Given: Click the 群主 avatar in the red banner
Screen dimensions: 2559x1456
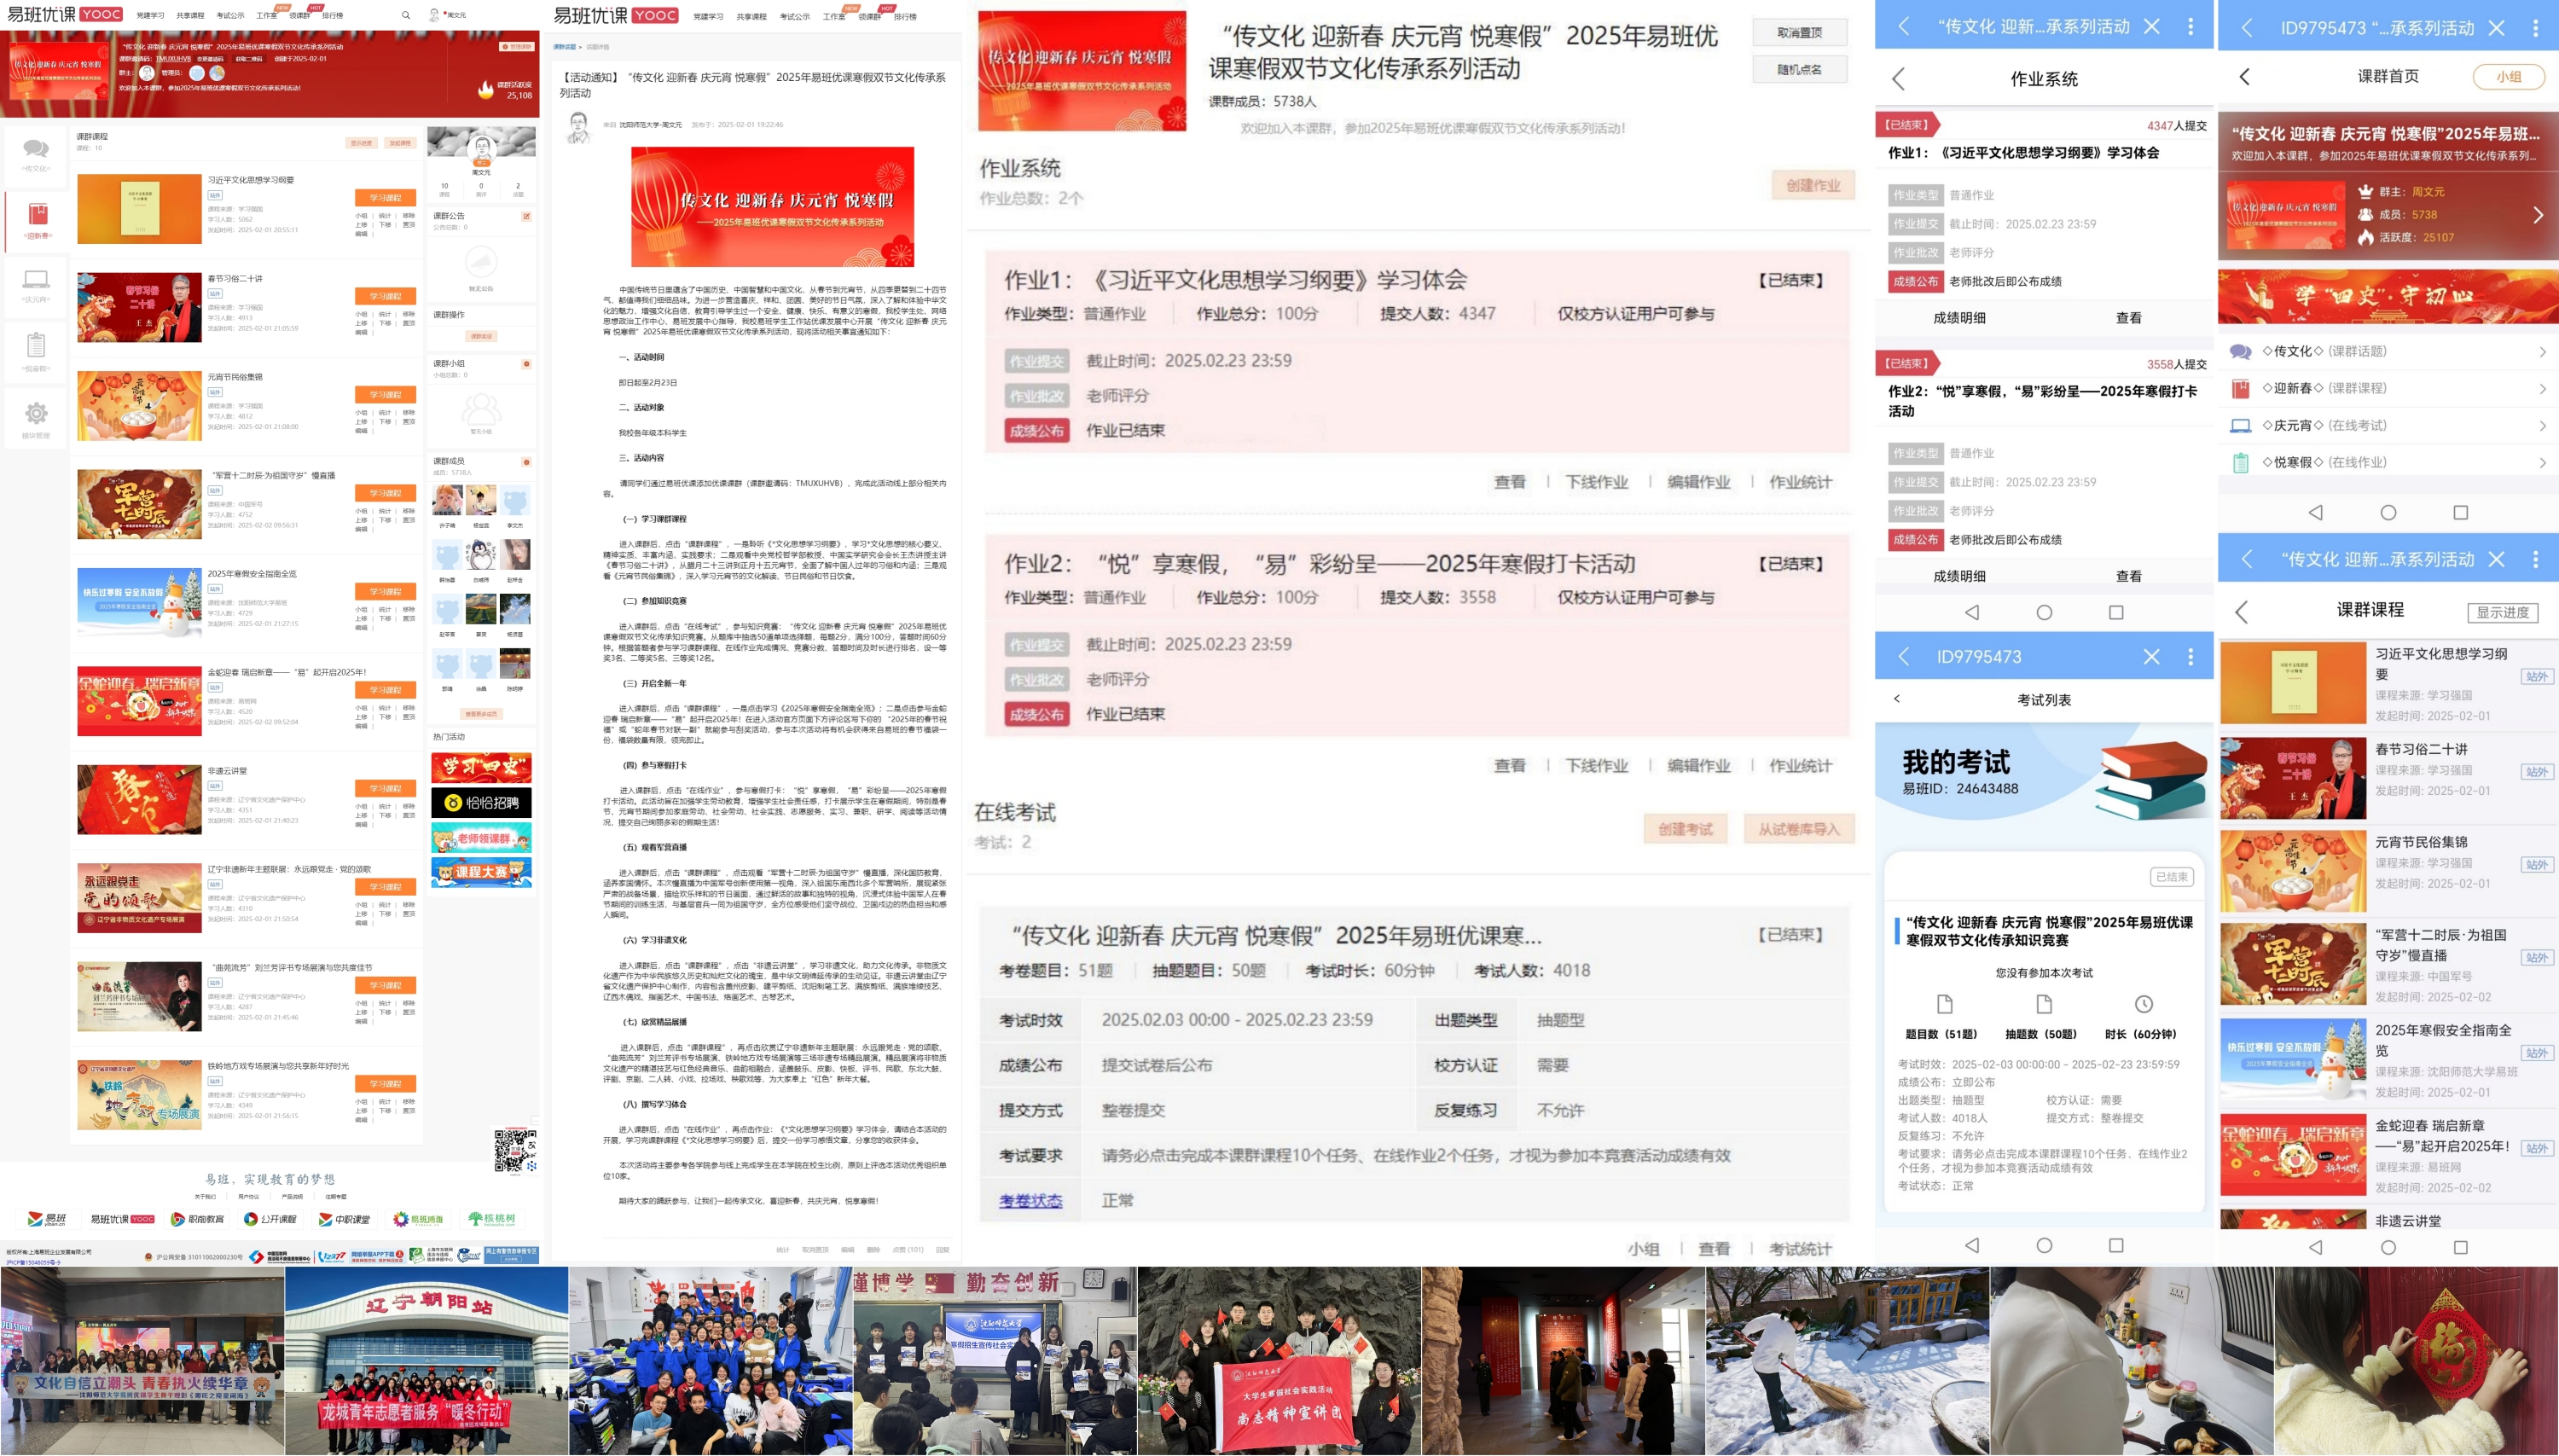Looking at the screenshot, I should (x=147, y=73).
